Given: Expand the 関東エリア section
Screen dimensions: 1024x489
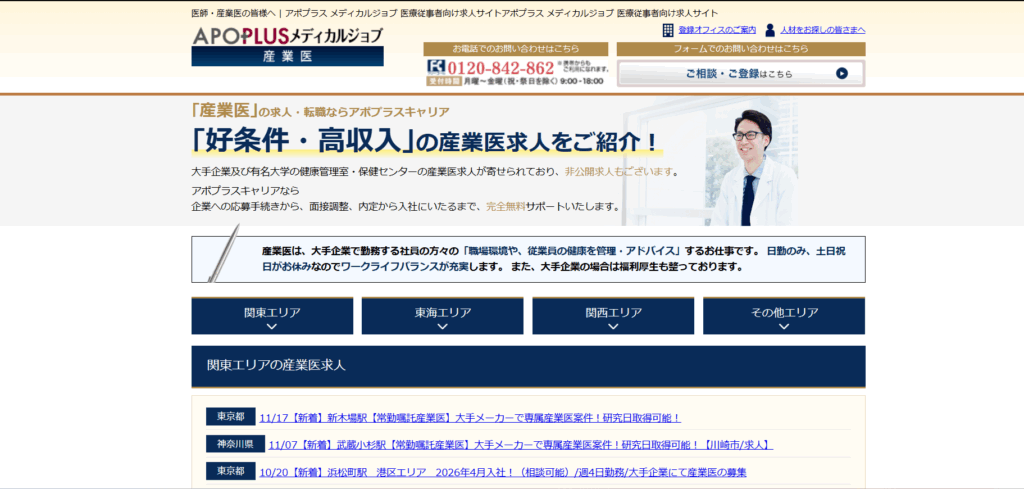Looking at the screenshot, I should tap(272, 316).
